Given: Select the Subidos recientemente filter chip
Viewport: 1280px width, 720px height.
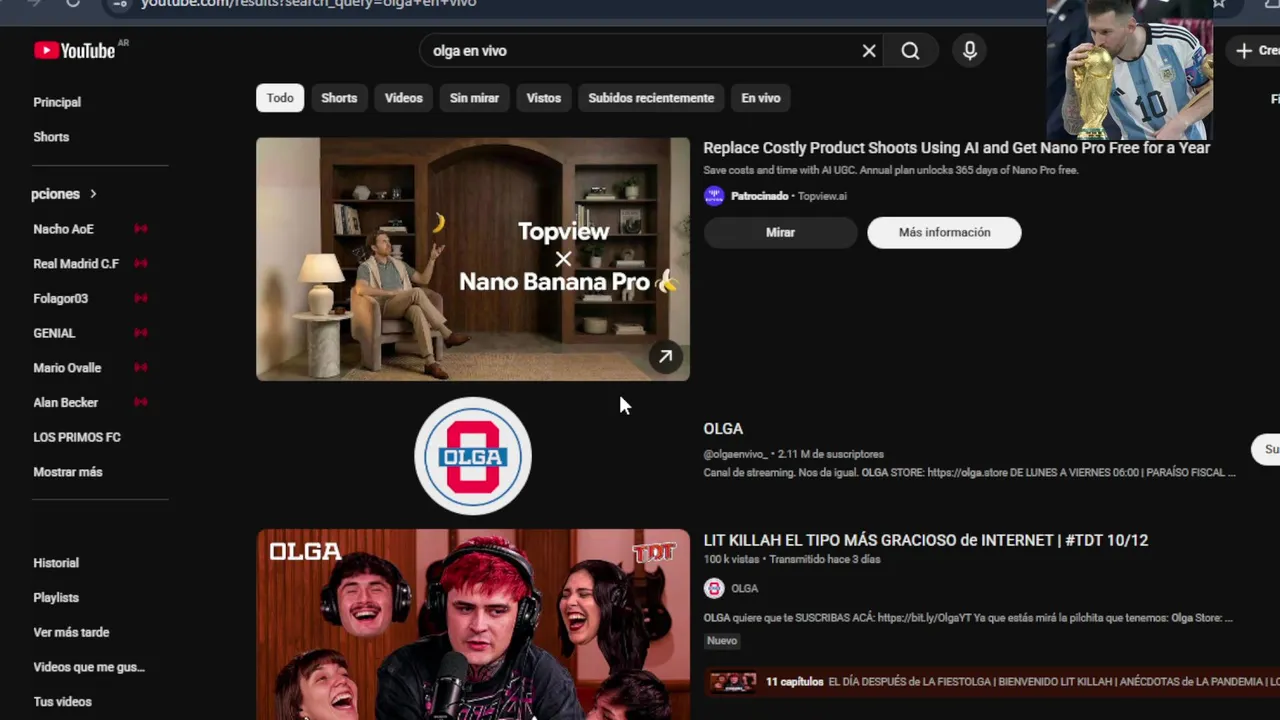Looking at the screenshot, I should pos(651,98).
